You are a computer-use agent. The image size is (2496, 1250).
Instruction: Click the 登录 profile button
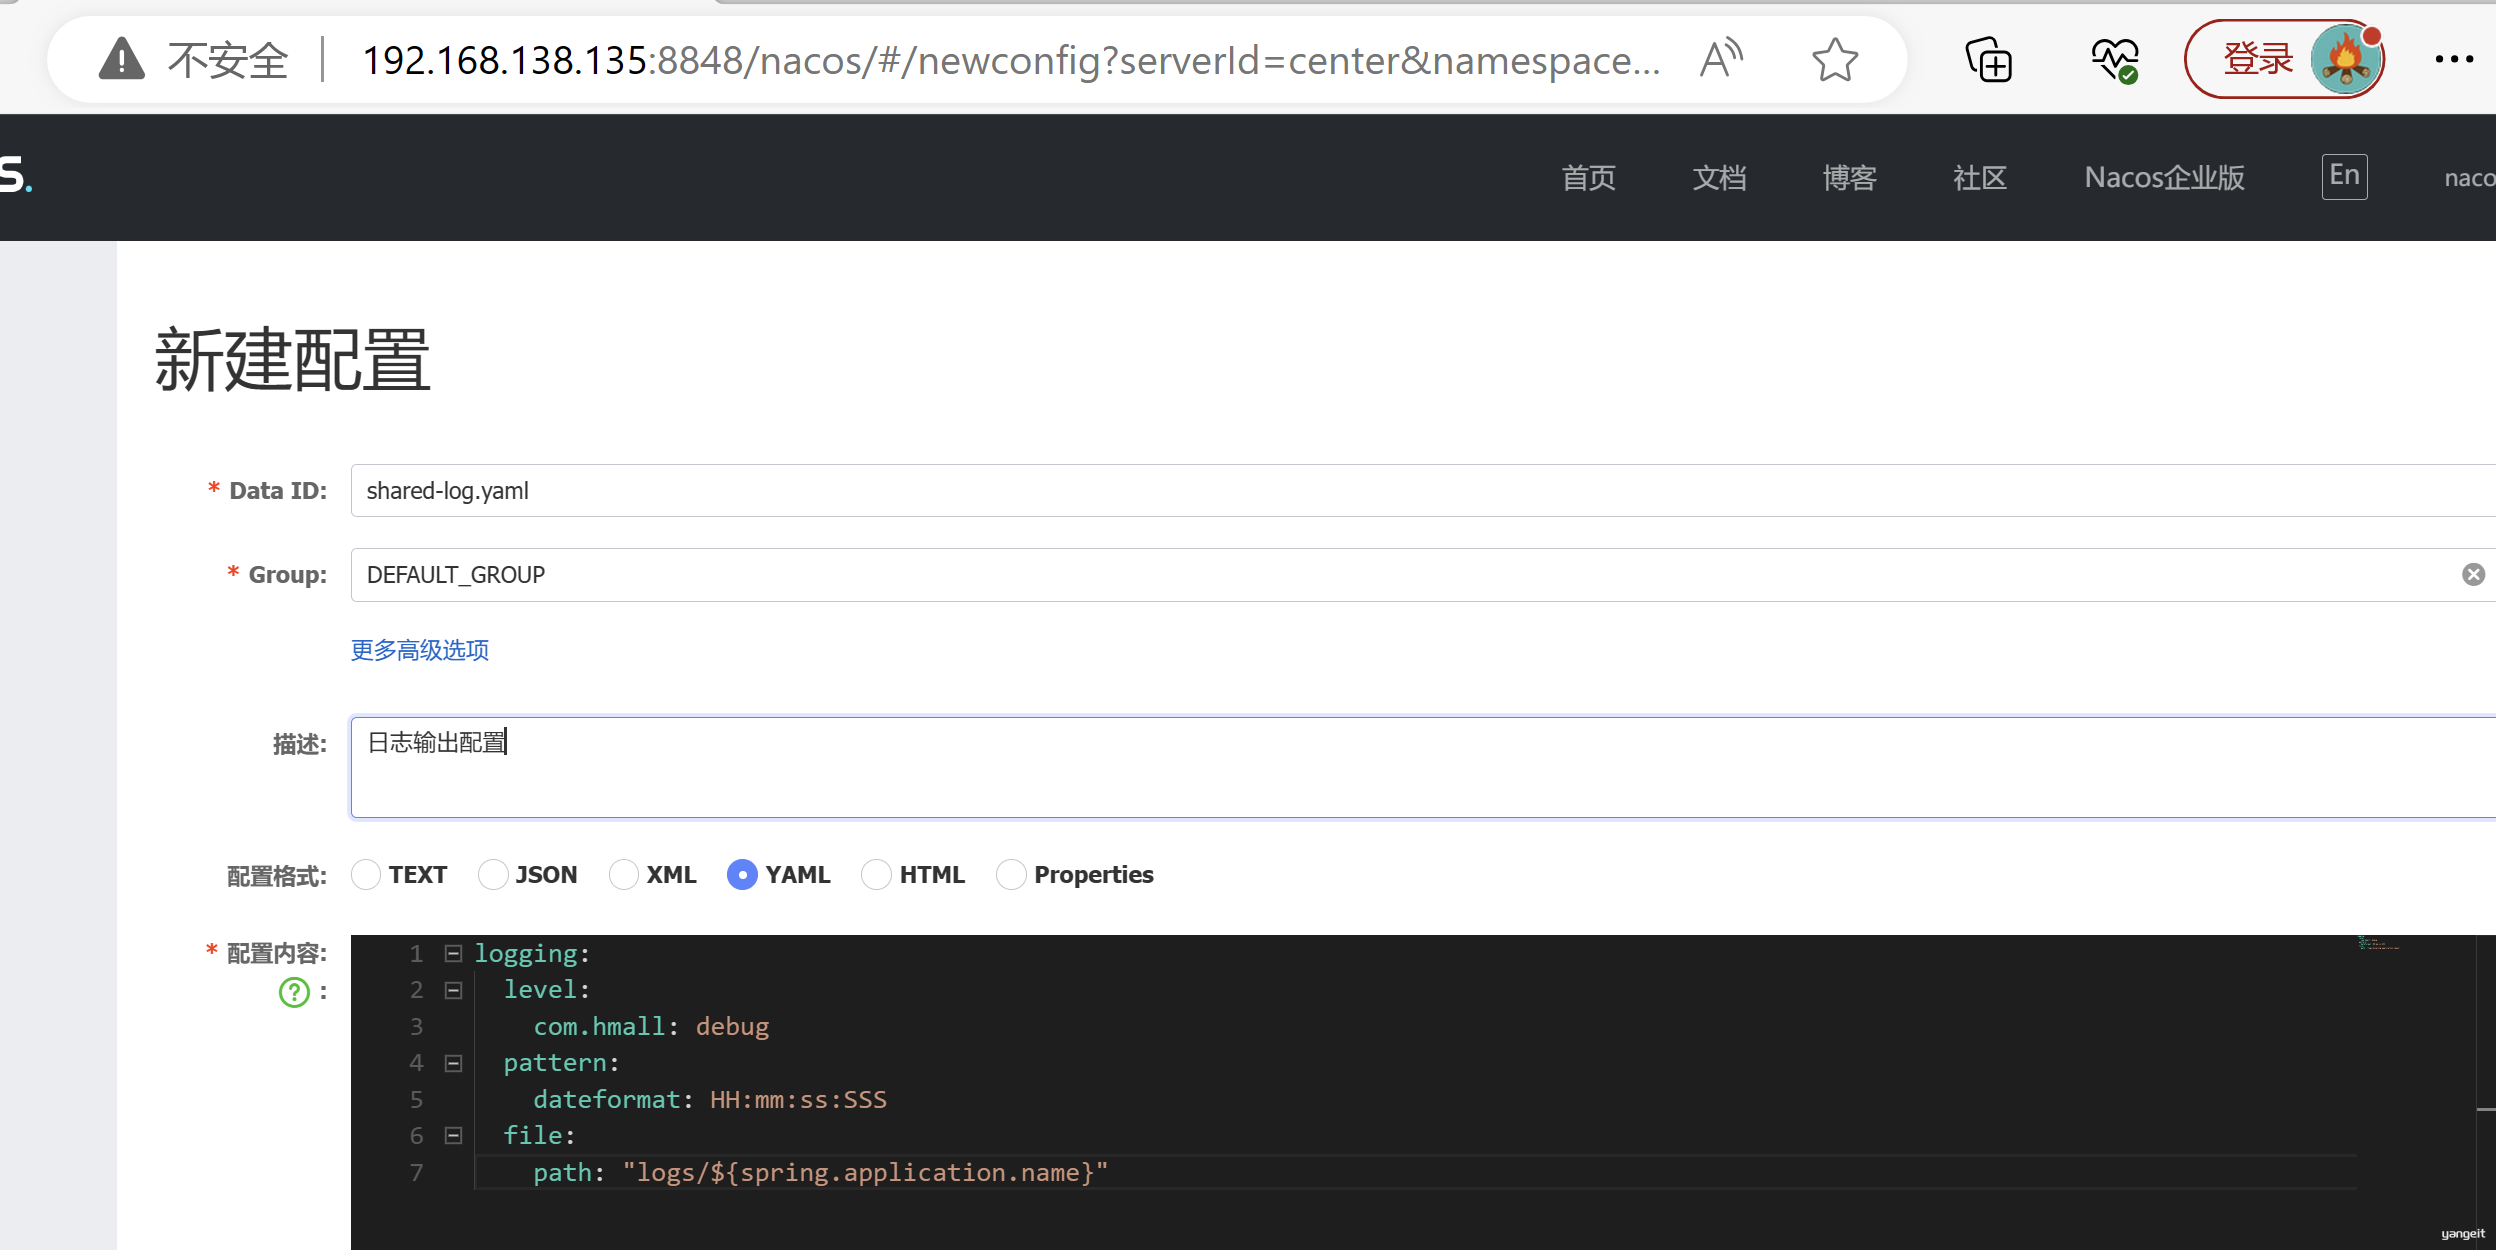pyautogui.click(x=2284, y=59)
